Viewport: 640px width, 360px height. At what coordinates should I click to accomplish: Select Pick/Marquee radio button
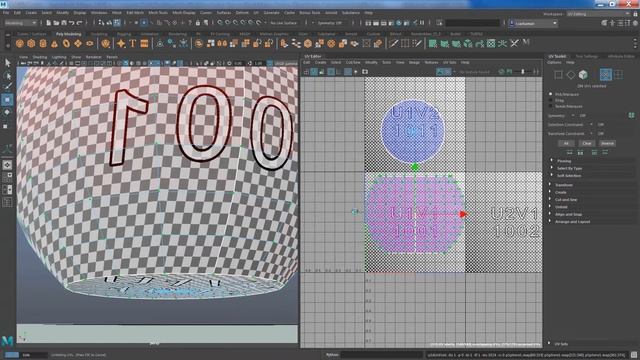tap(551, 94)
